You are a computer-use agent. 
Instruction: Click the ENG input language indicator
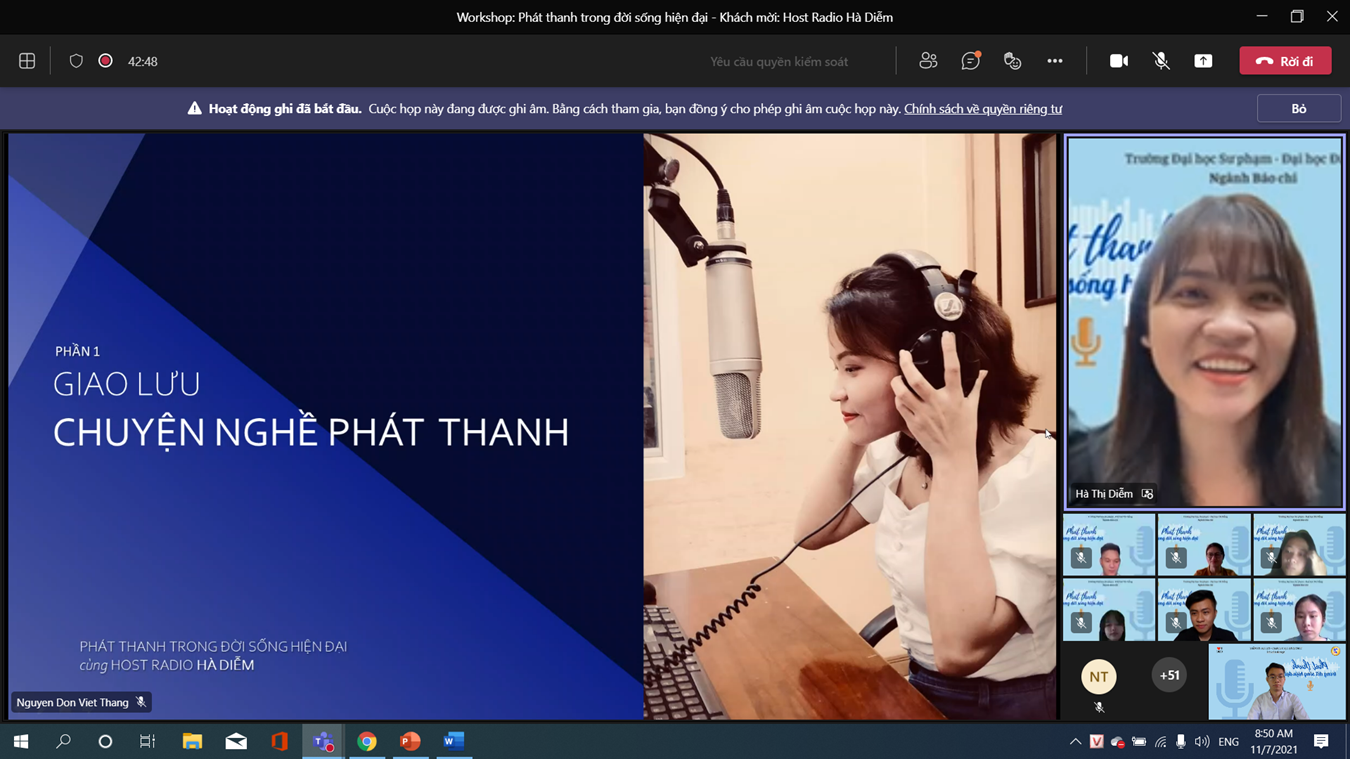click(x=1229, y=742)
